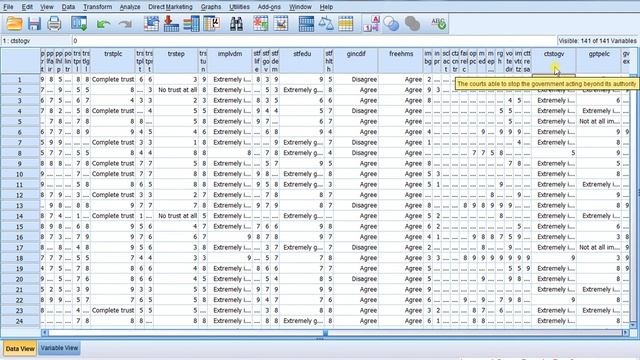Image resolution: width=640 pixels, height=360 pixels.
Task: Run the ABC spell check icon
Action: pos(439,24)
